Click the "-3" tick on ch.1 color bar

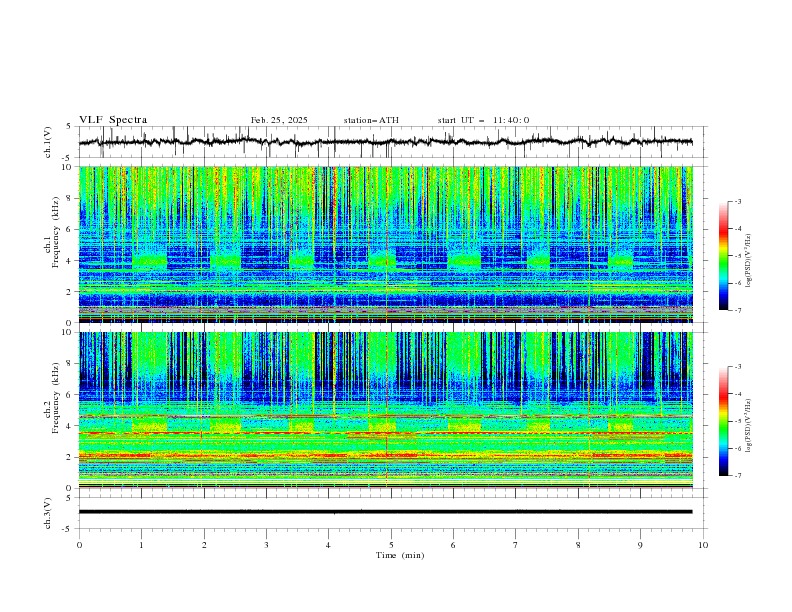coord(737,201)
